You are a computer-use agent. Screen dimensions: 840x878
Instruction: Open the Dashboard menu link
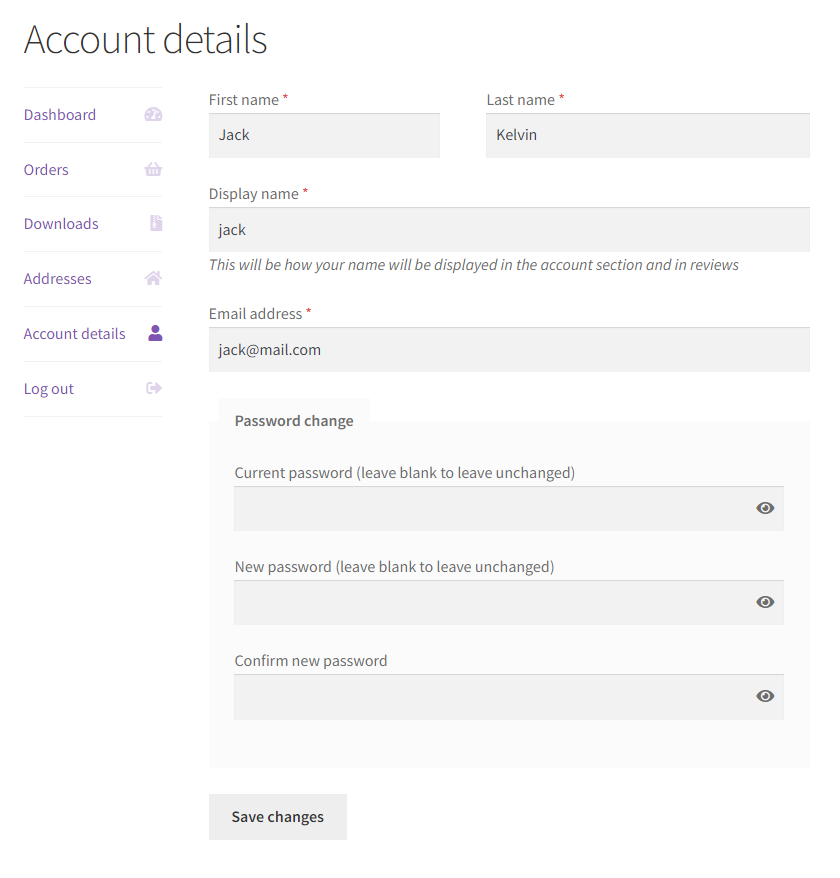pos(60,115)
